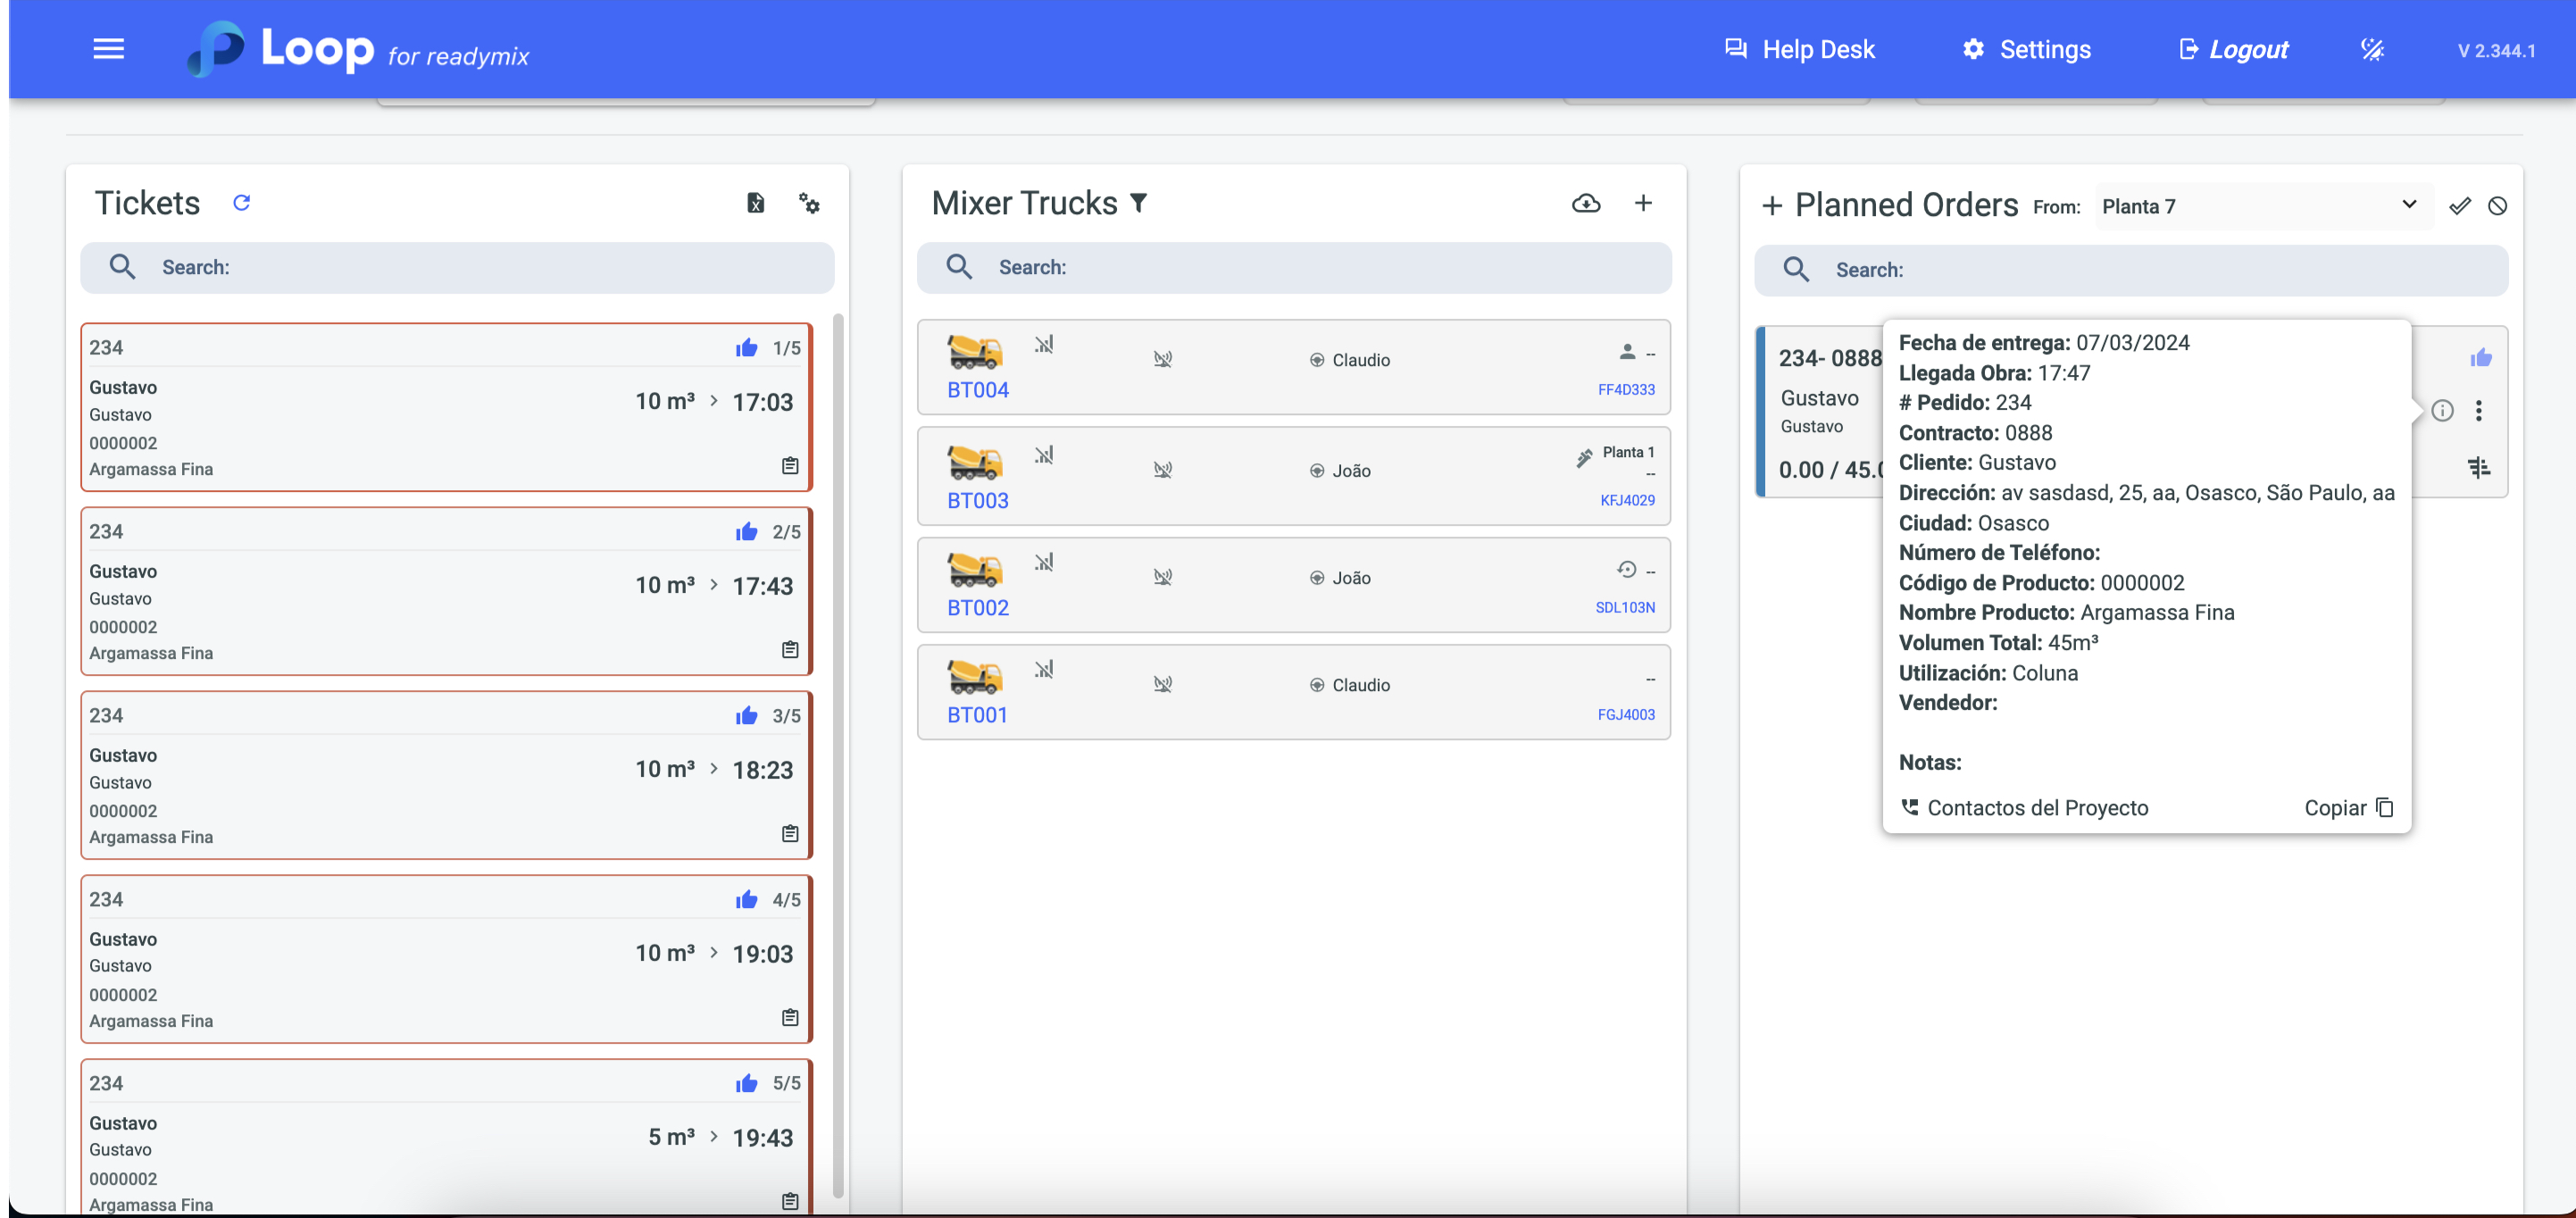Open Tickets panel settings gears icon
2576x1218 pixels.
tap(809, 203)
